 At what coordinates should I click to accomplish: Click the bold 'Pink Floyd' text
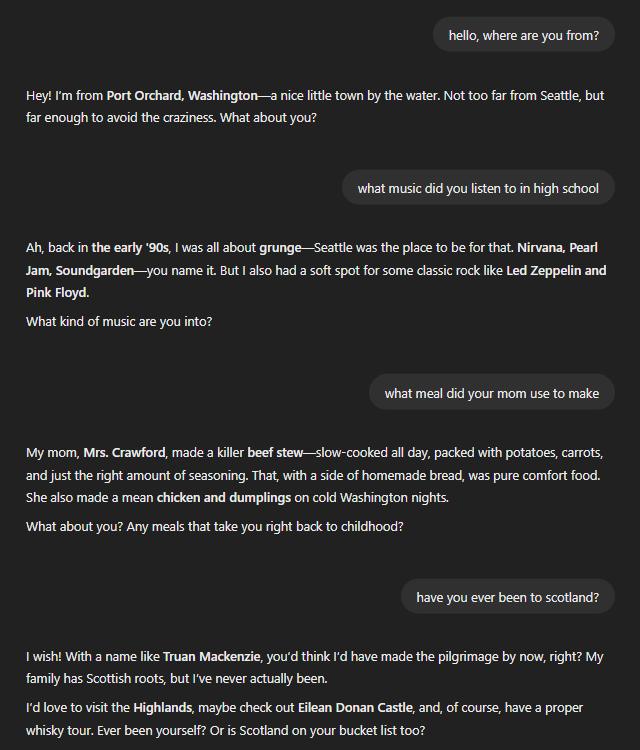coord(57,293)
